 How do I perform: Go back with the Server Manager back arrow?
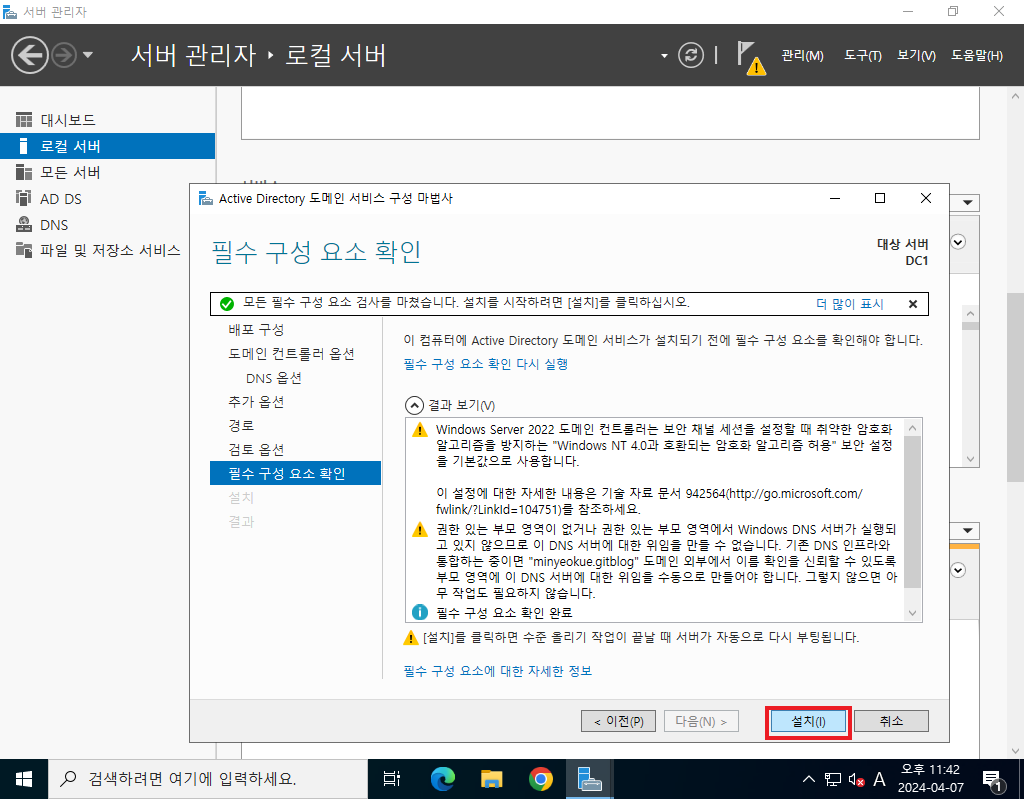click(x=29, y=55)
